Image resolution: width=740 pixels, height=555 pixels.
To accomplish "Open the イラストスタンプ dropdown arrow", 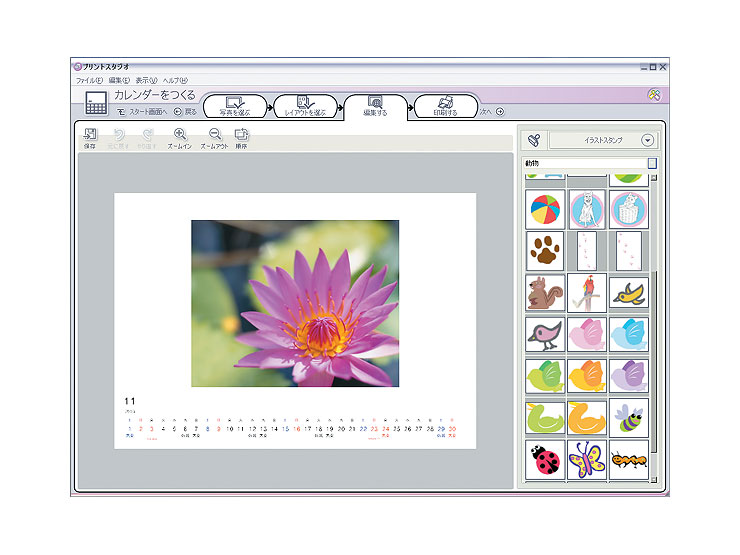I will (647, 141).
